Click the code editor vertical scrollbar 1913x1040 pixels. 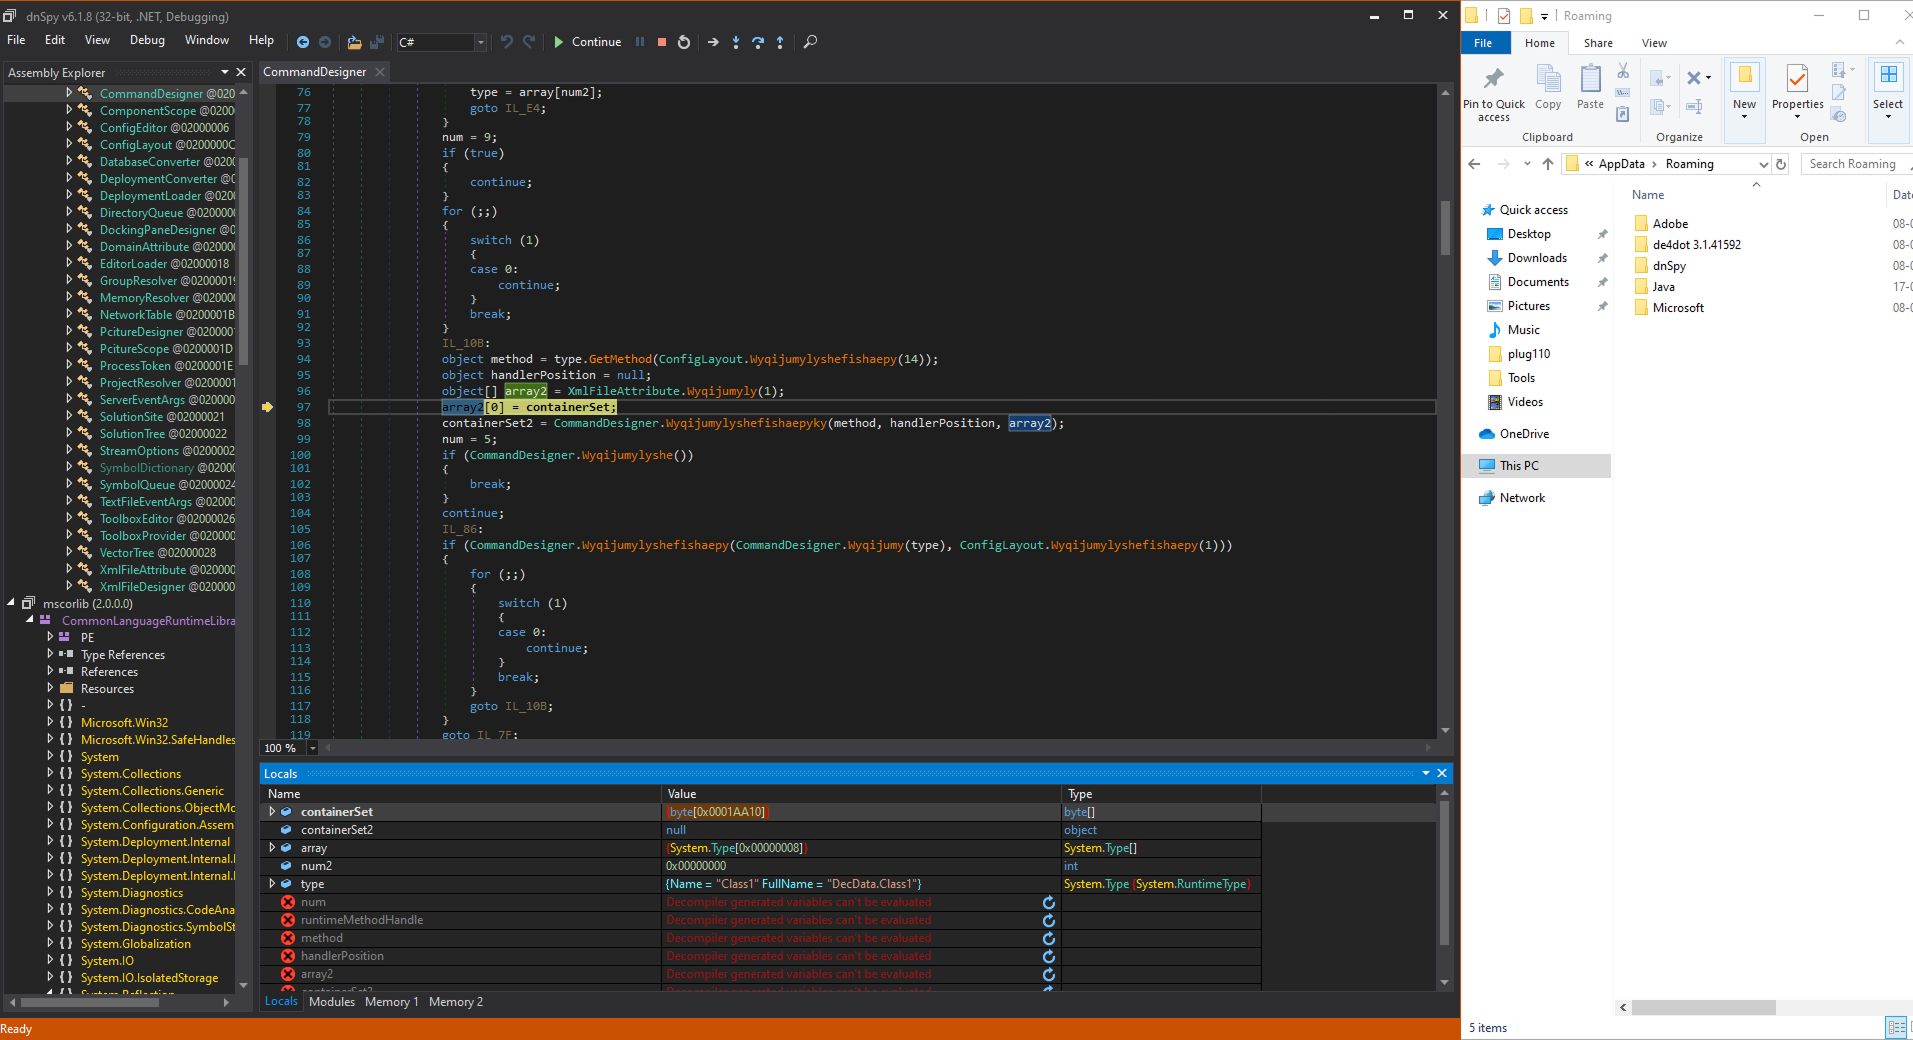(x=1445, y=229)
